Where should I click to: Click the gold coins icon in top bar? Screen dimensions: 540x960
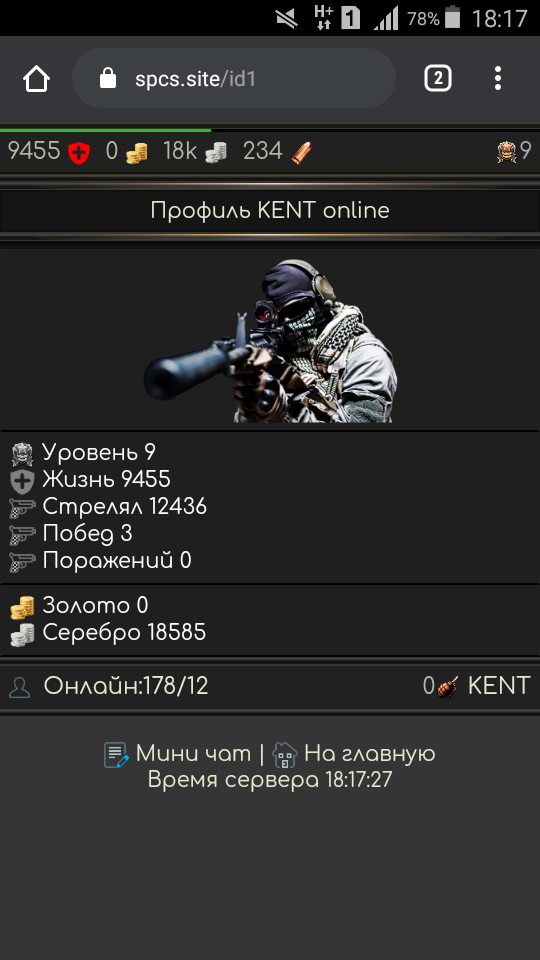pyautogui.click(x=136, y=152)
